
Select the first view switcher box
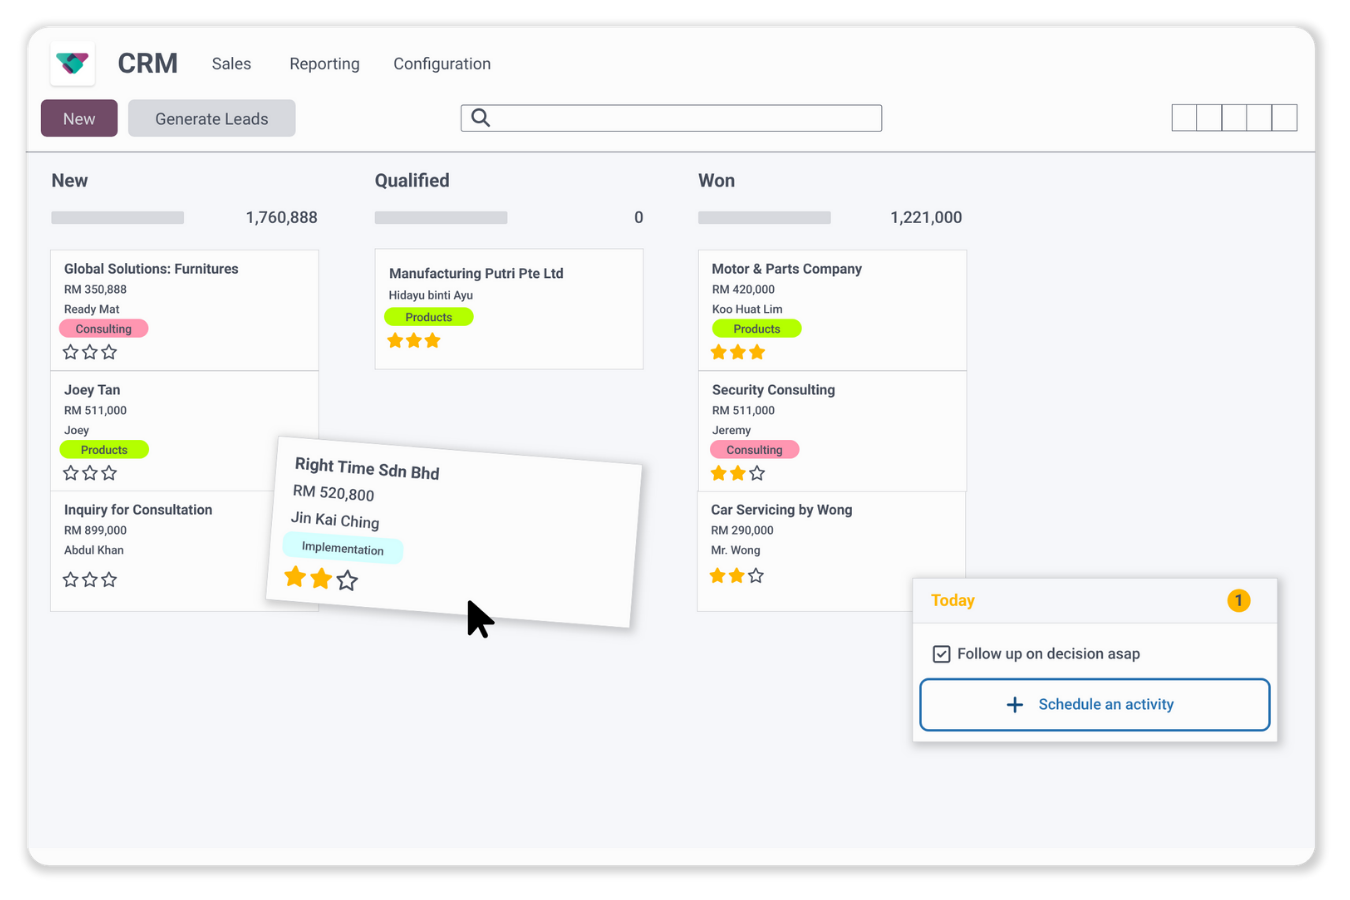click(x=1184, y=118)
